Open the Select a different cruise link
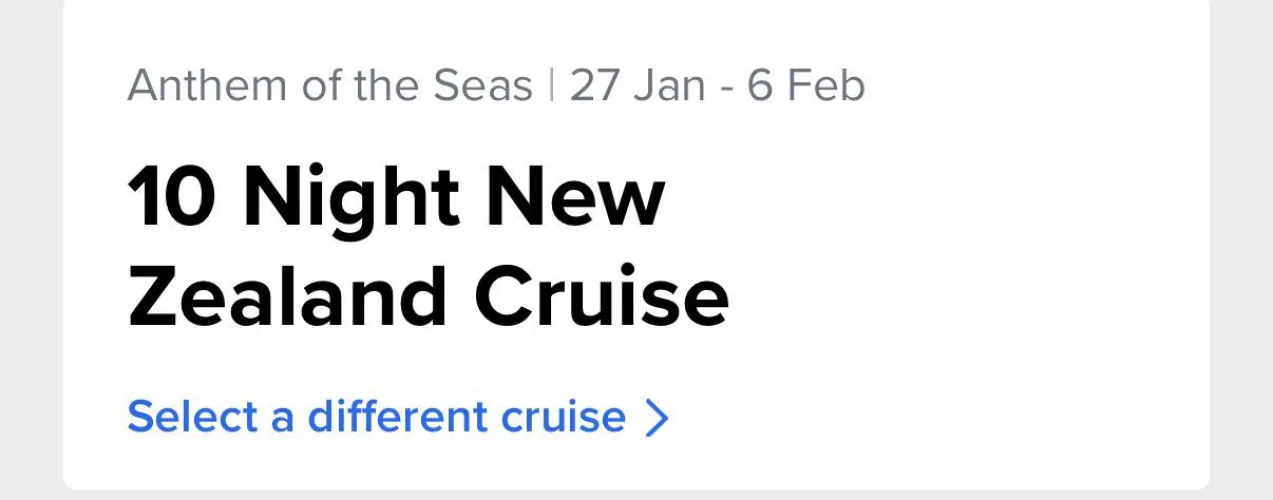Screen dimensions: 1273x500 click(x=376, y=417)
